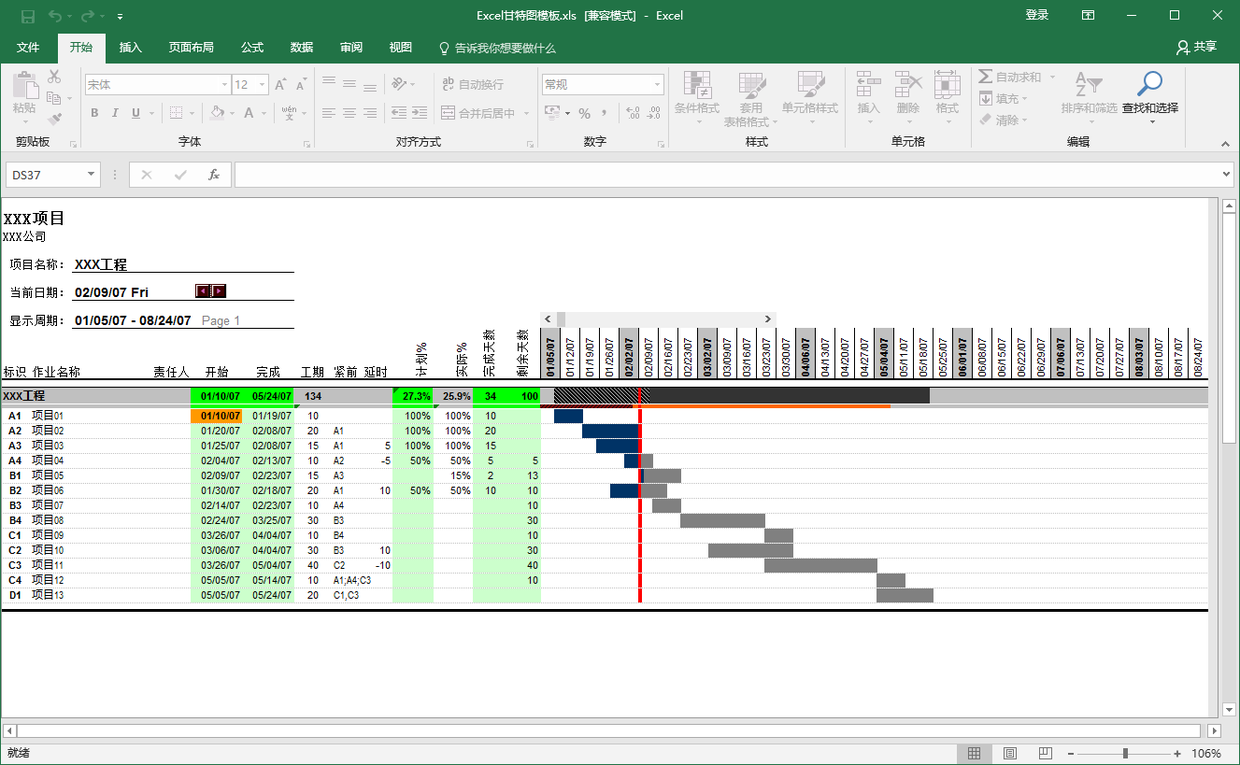Open the font size 12 dropdown
The image size is (1240, 765).
coord(262,85)
